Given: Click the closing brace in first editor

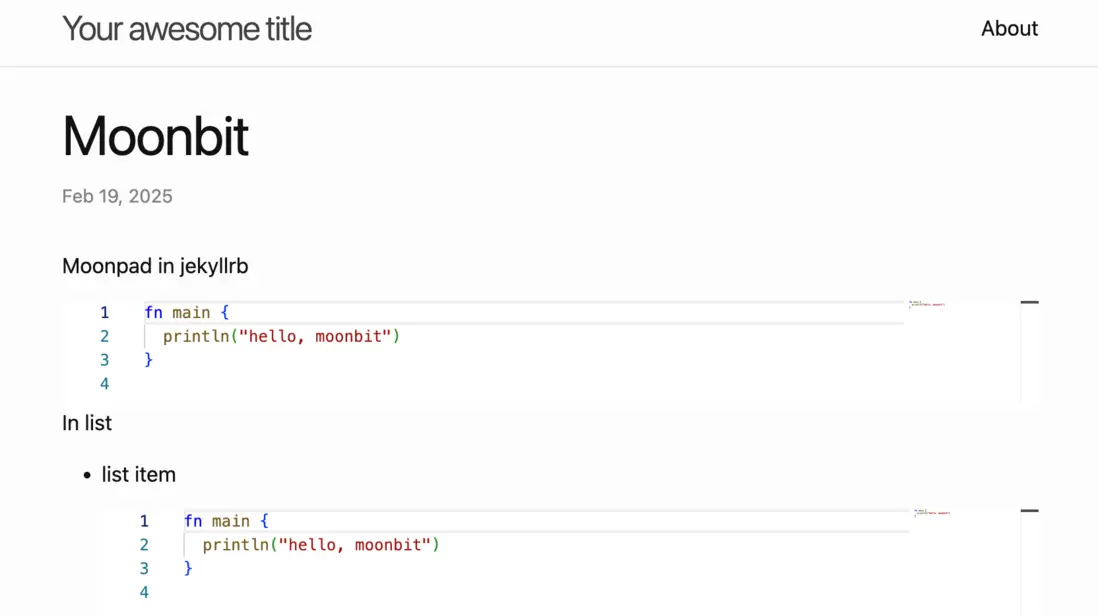Looking at the screenshot, I should click(x=149, y=360).
